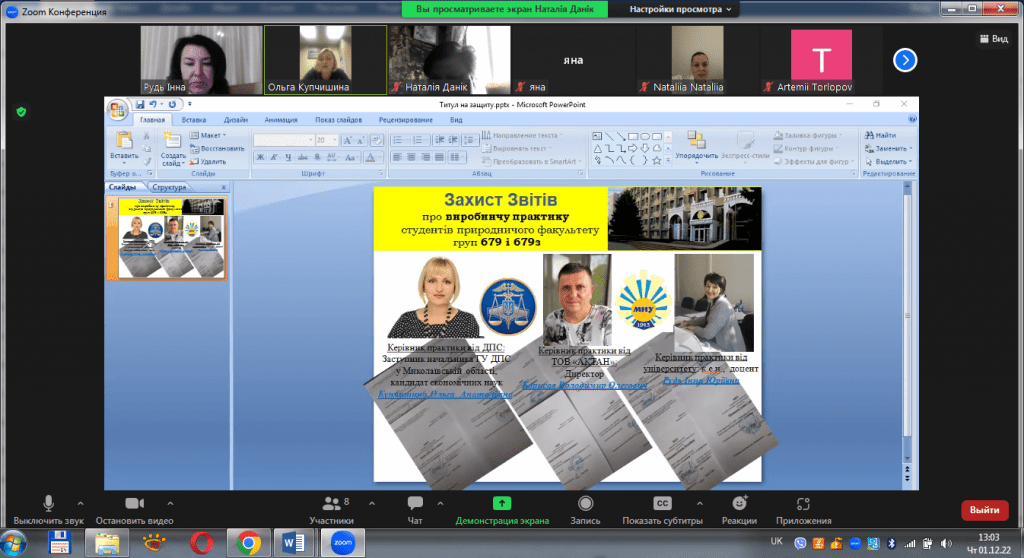Viewport: 1024px width, 558px height.
Task: Start screen sharing with Демонстрация экрана
Action: (501, 508)
